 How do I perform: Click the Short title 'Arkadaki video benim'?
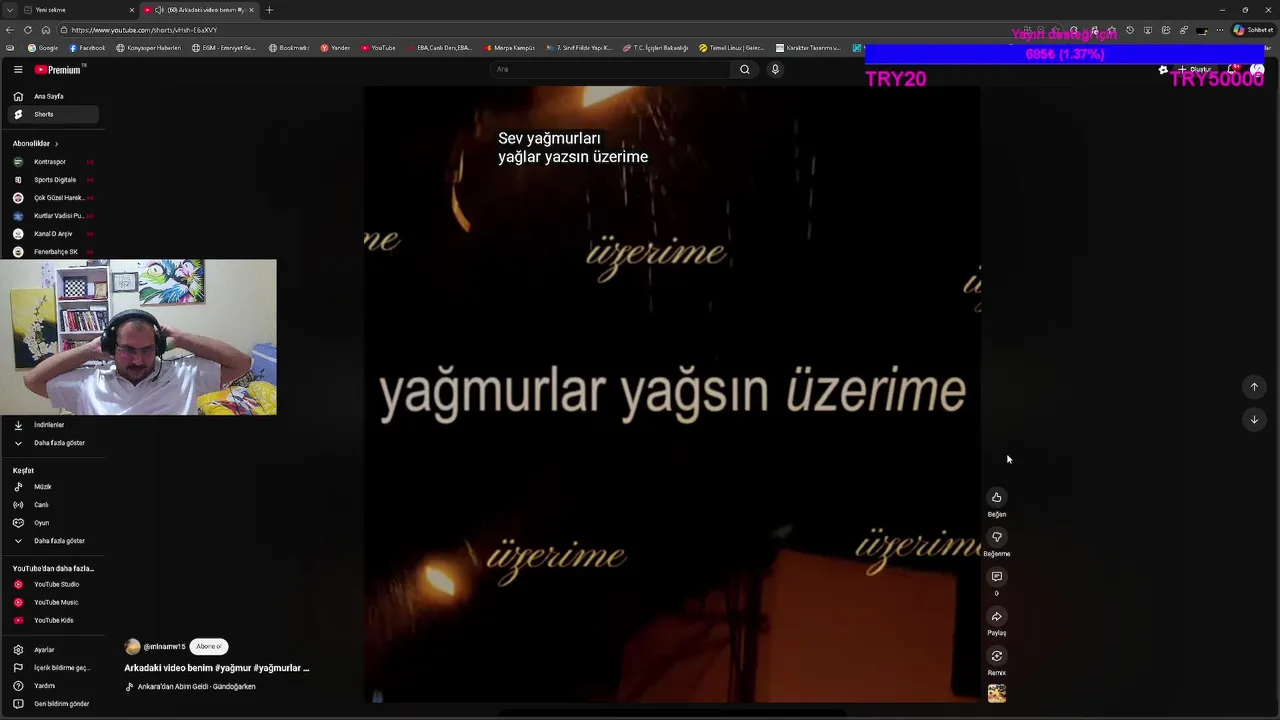point(217,668)
